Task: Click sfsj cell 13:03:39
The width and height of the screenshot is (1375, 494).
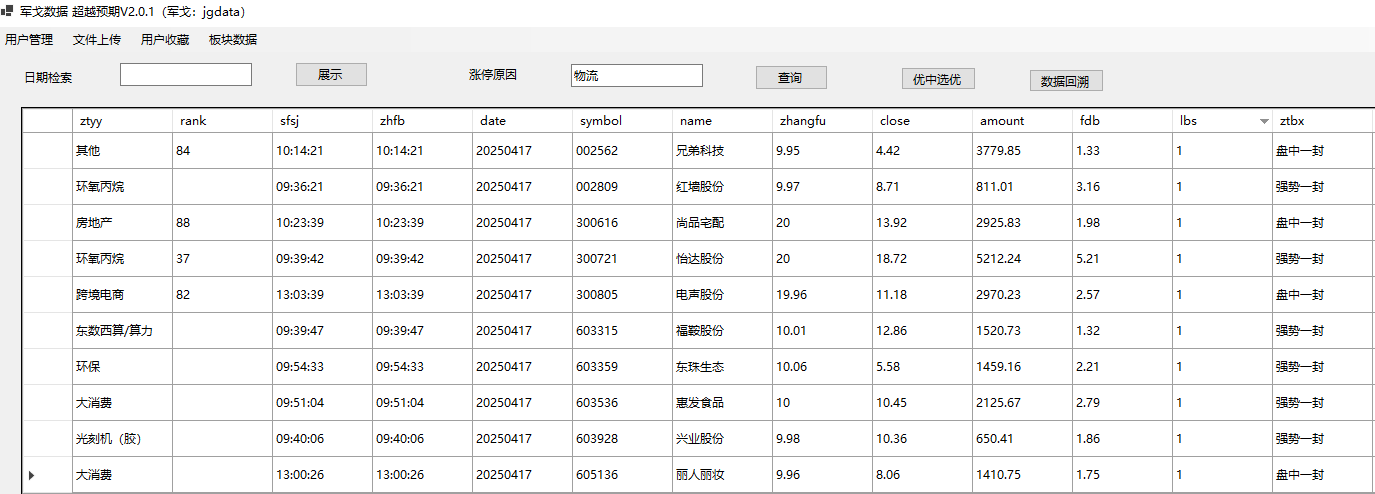Action: tap(322, 295)
